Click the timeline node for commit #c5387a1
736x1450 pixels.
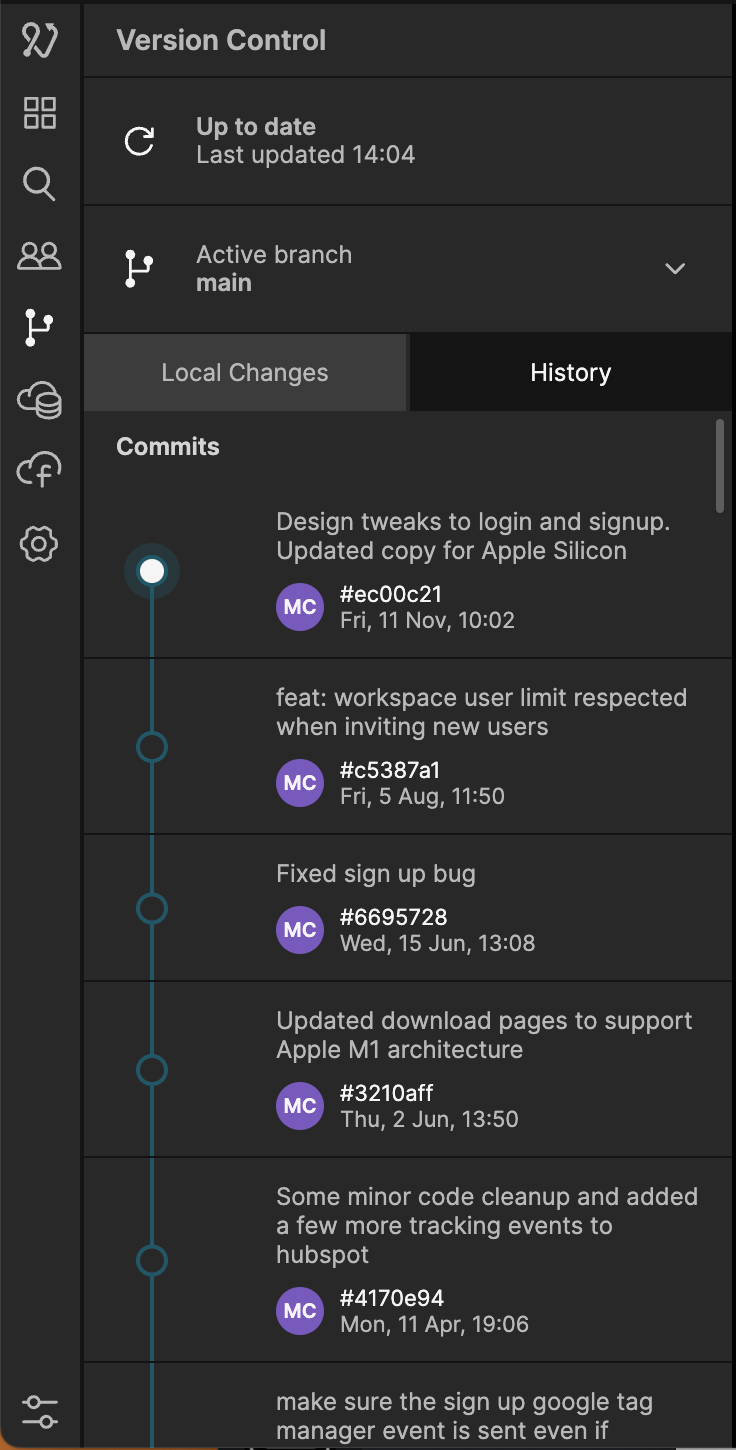[x=151, y=747]
